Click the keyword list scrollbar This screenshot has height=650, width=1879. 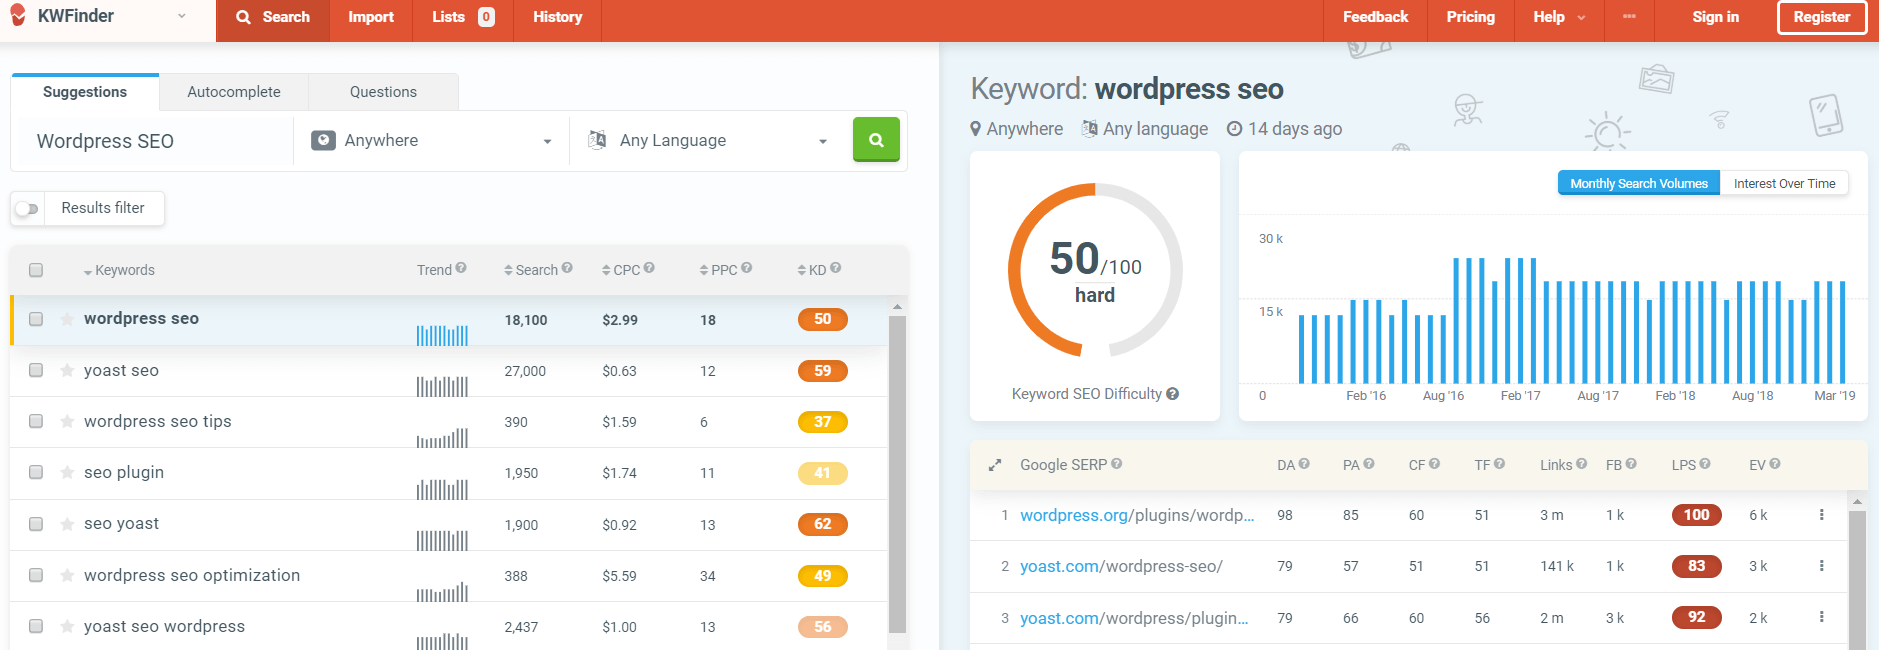tap(897, 473)
